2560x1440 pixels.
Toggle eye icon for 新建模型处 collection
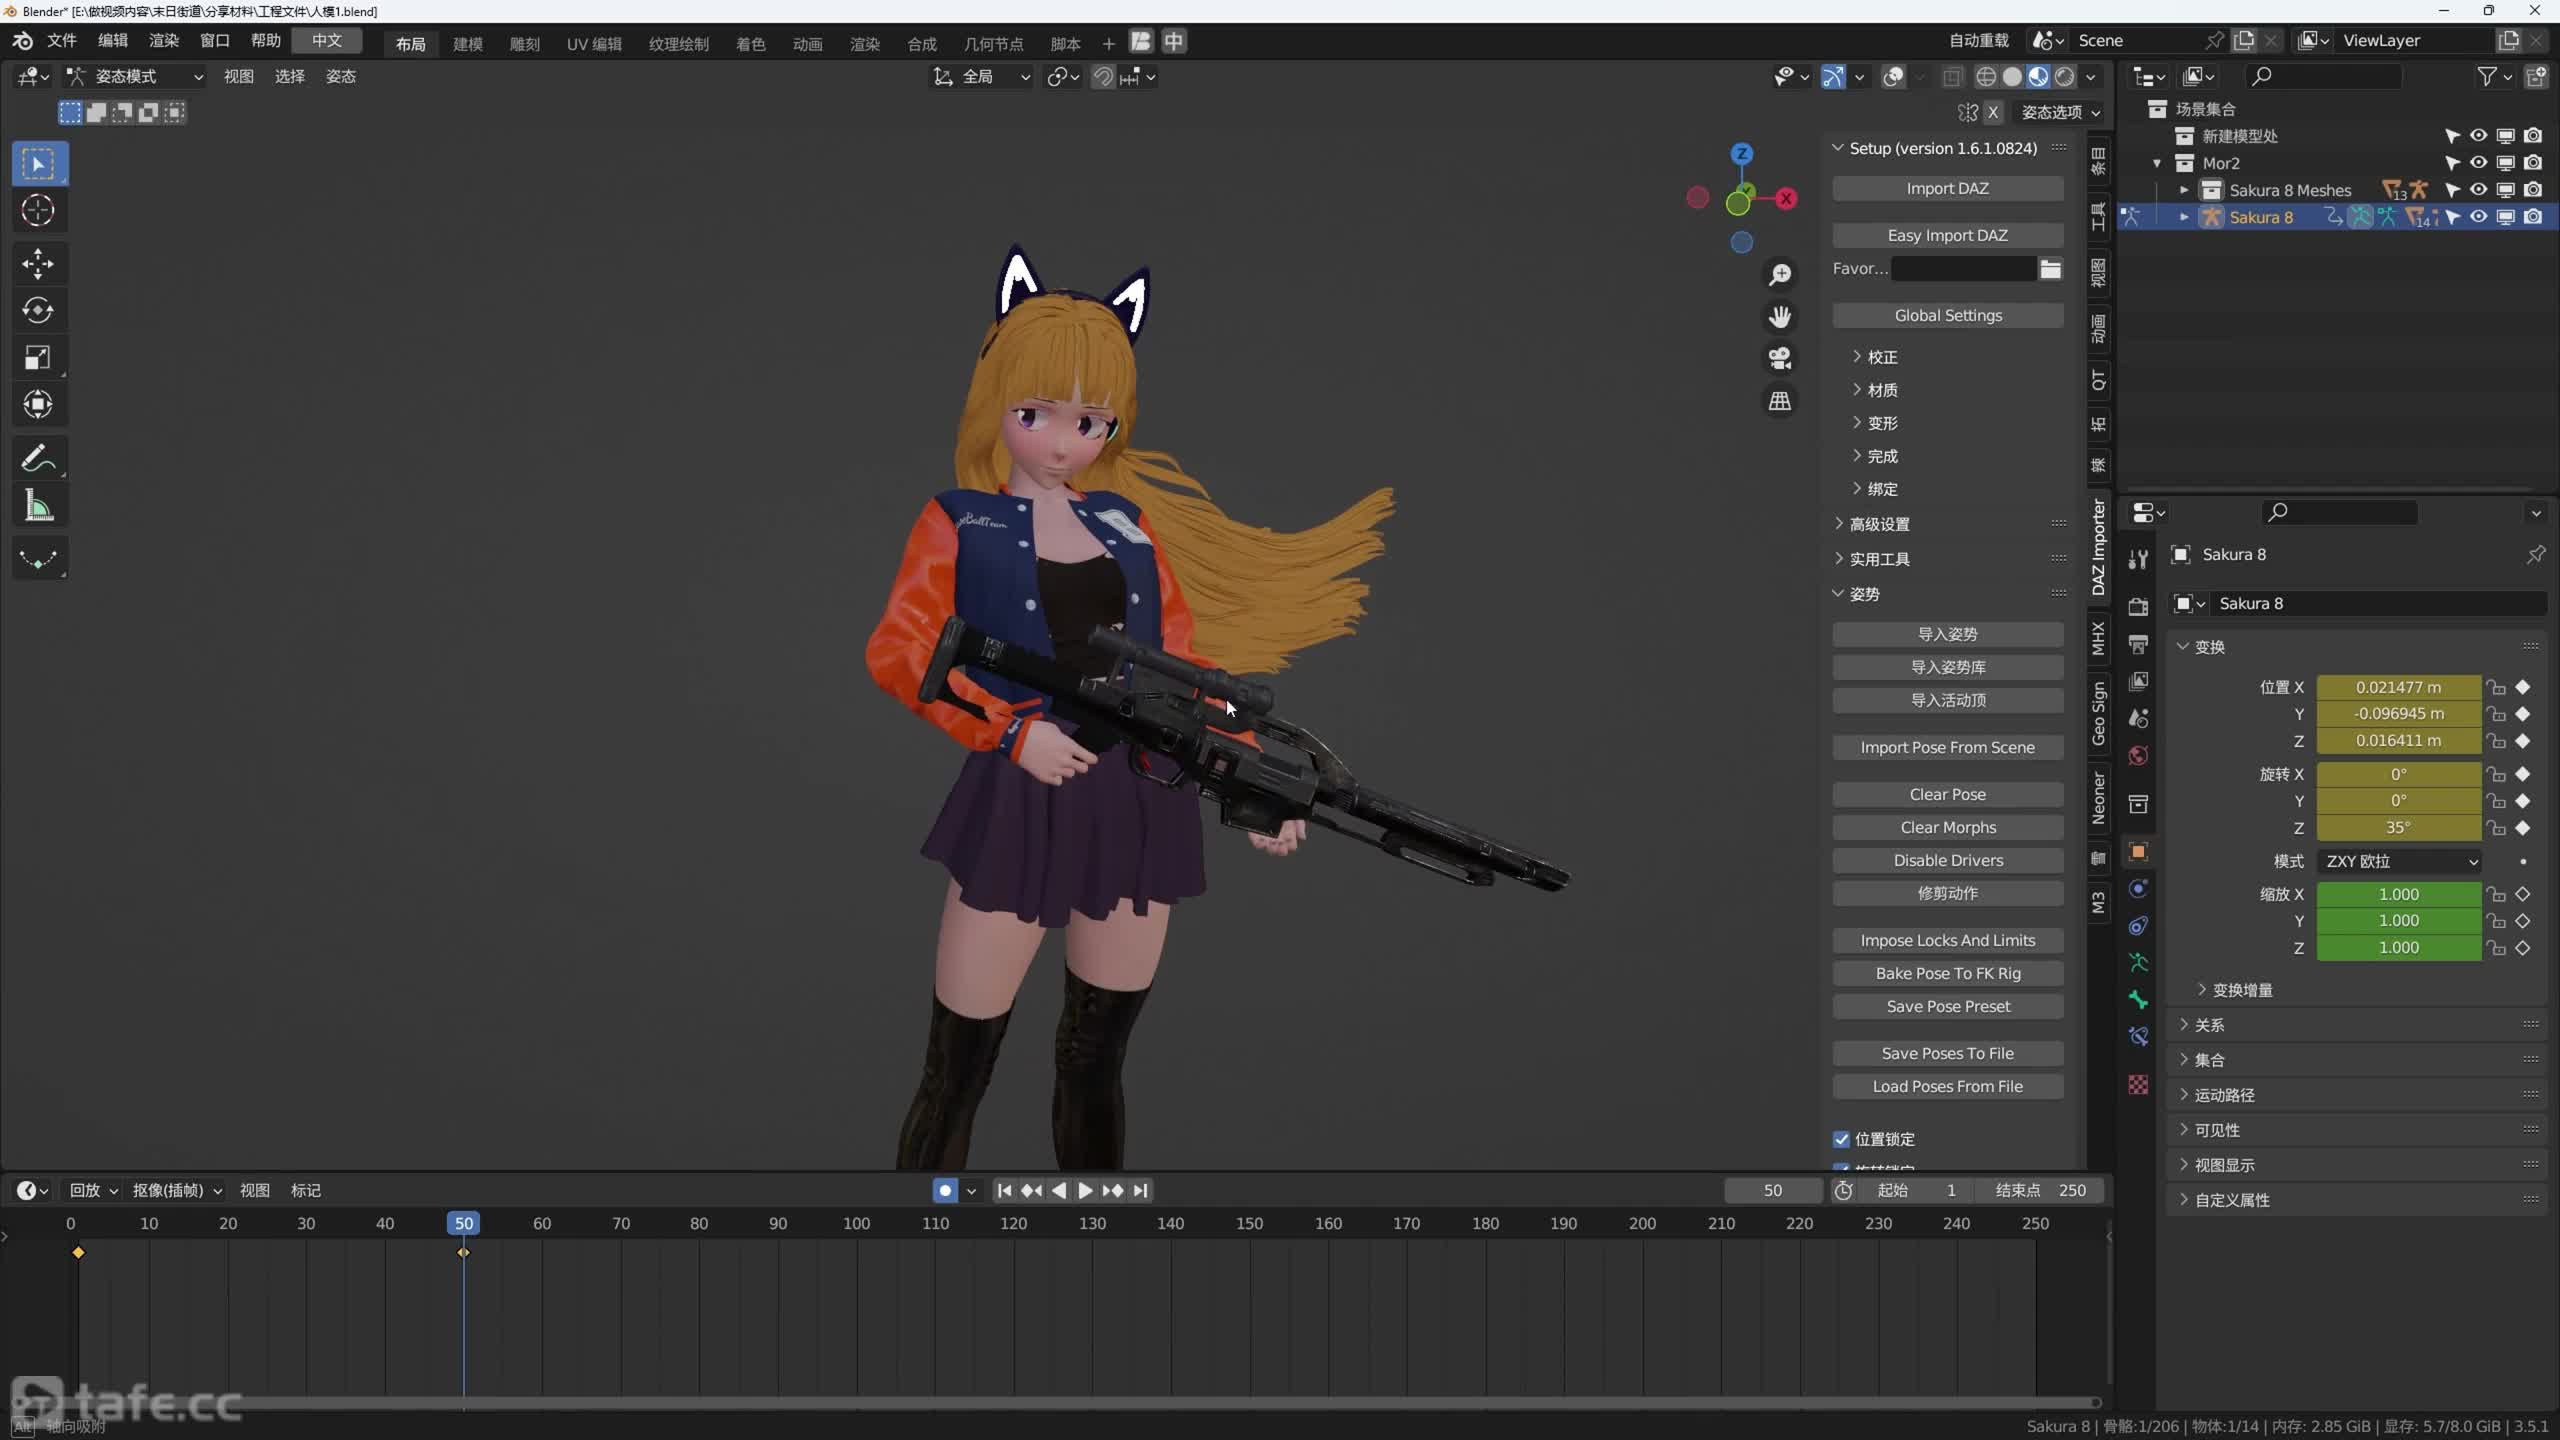[x=2479, y=136]
